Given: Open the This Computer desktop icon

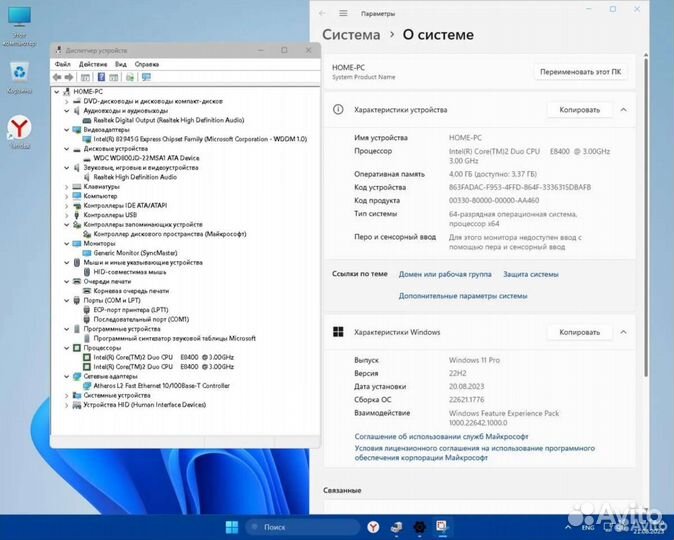Looking at the screenshot, I should 19,26.
